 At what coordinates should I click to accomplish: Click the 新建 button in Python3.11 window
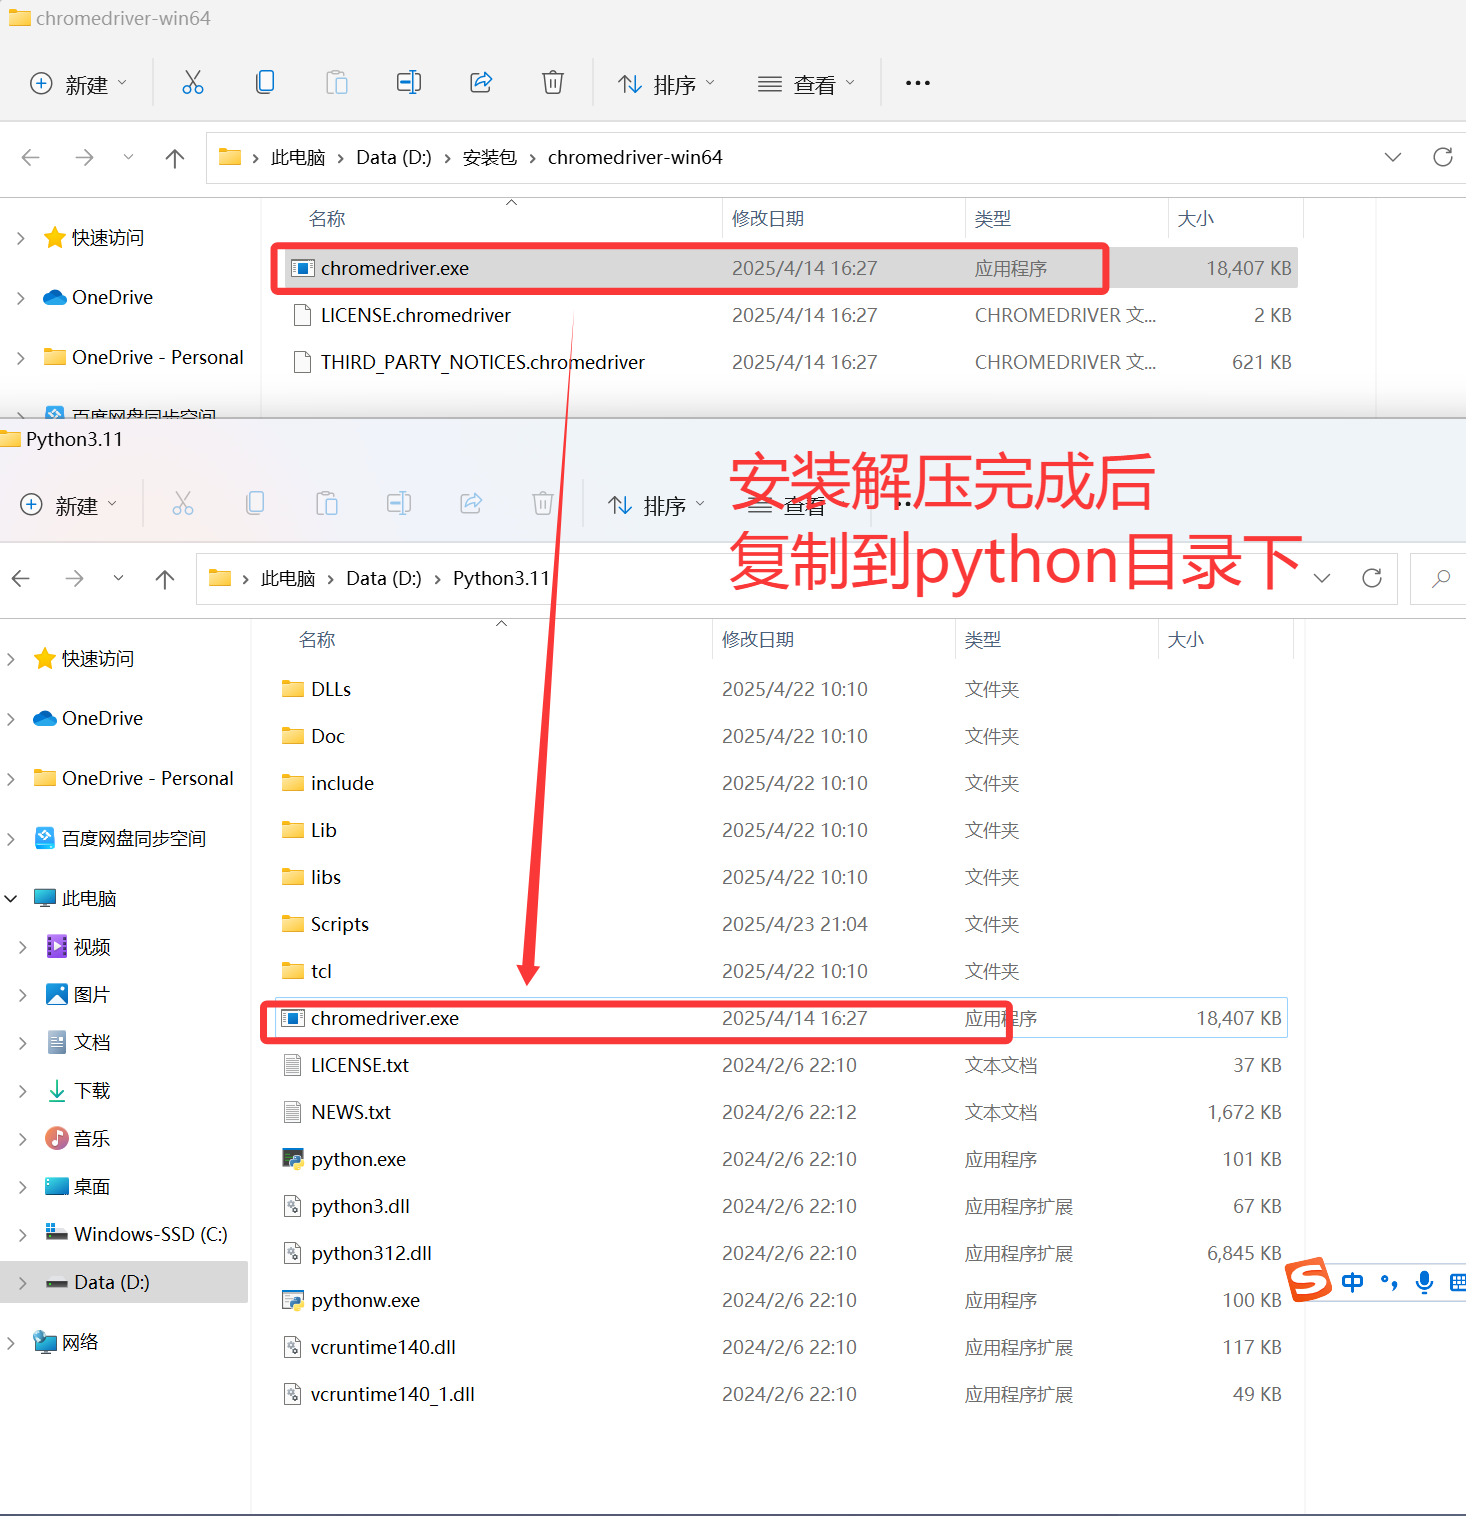69,505
